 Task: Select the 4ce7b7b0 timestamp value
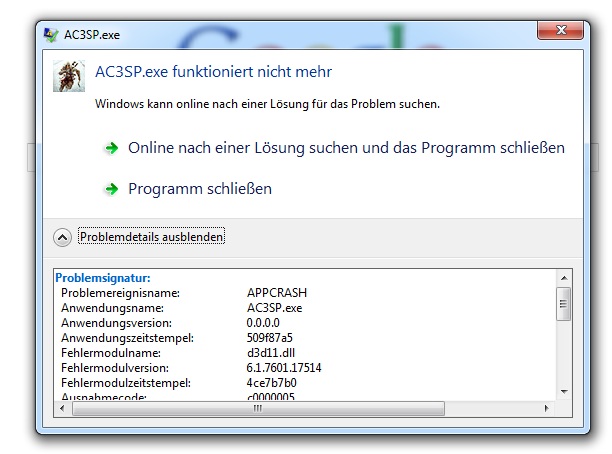point(271,383)
